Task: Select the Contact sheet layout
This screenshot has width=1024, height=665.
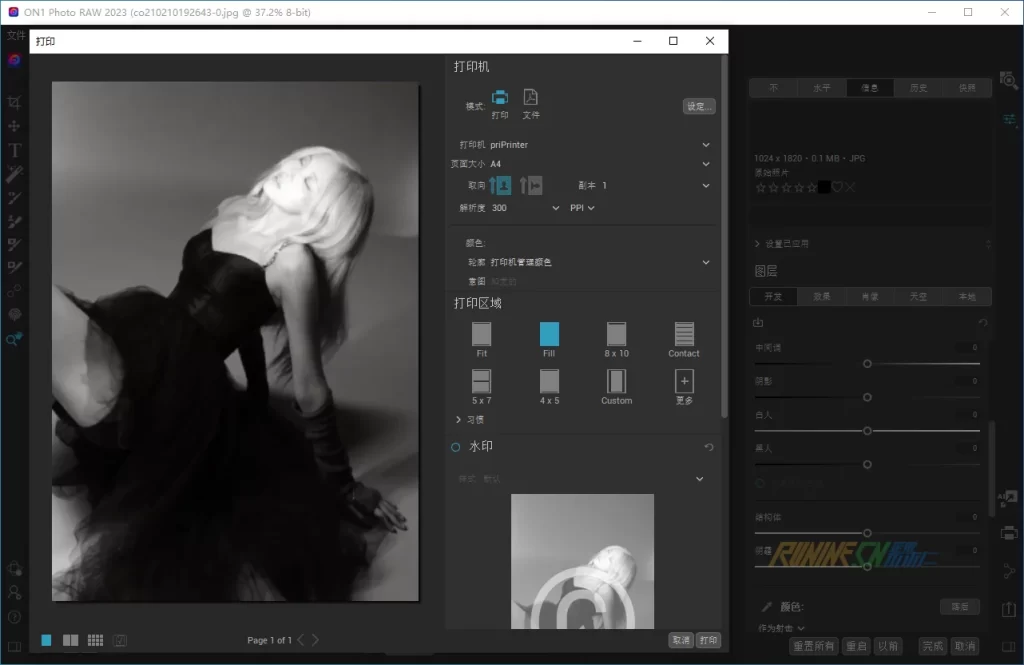Action: pyautogui.click(x=684, y=334)
